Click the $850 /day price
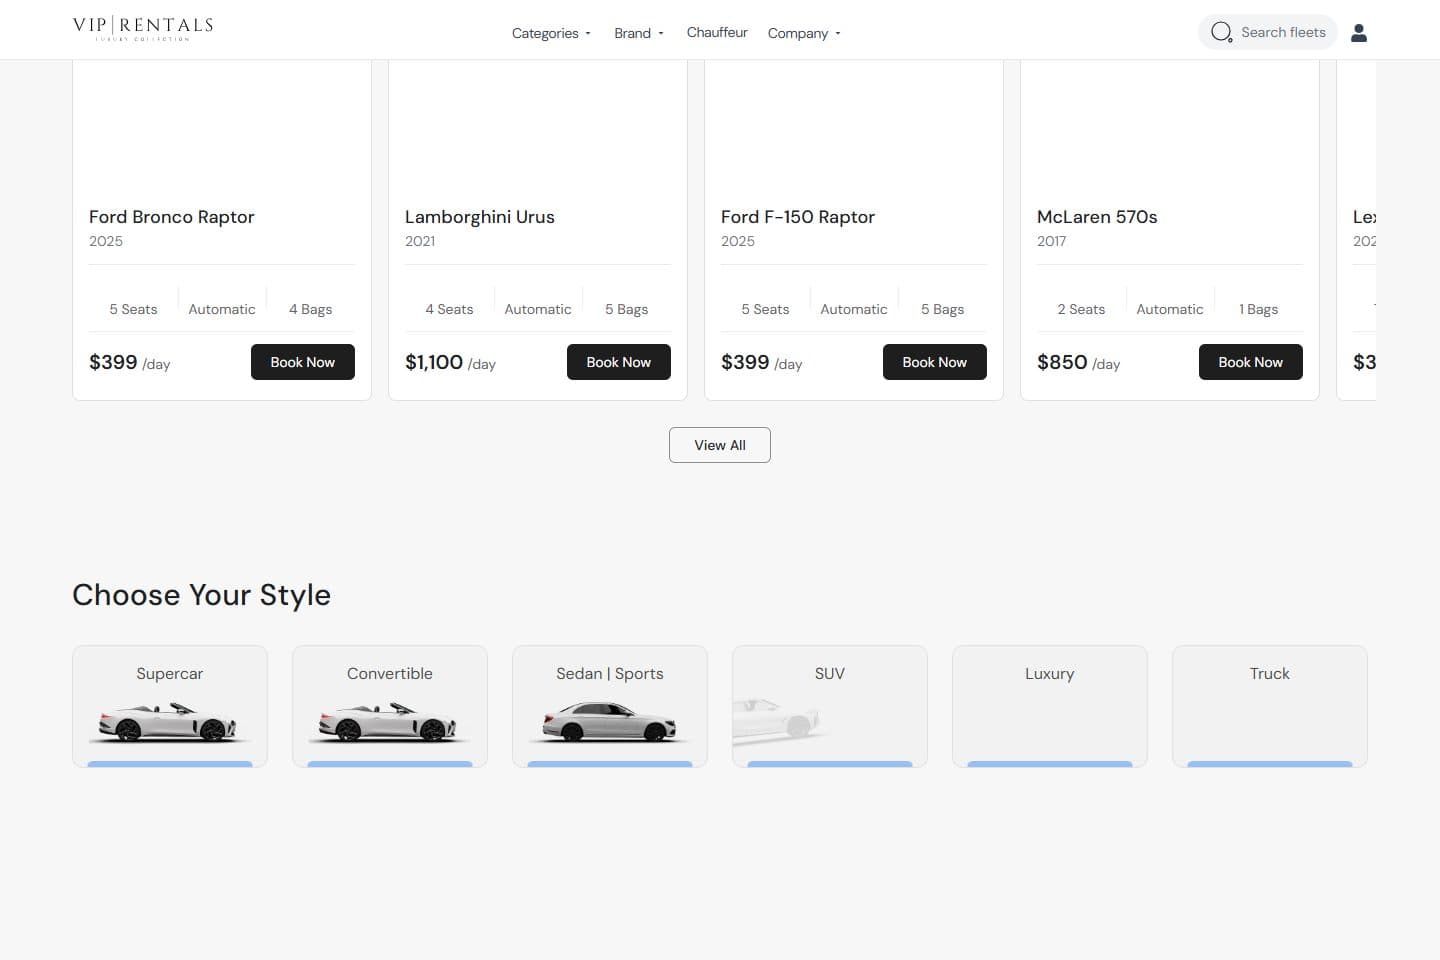This screenshot has width=1440, height=960. click(1078, 363)
